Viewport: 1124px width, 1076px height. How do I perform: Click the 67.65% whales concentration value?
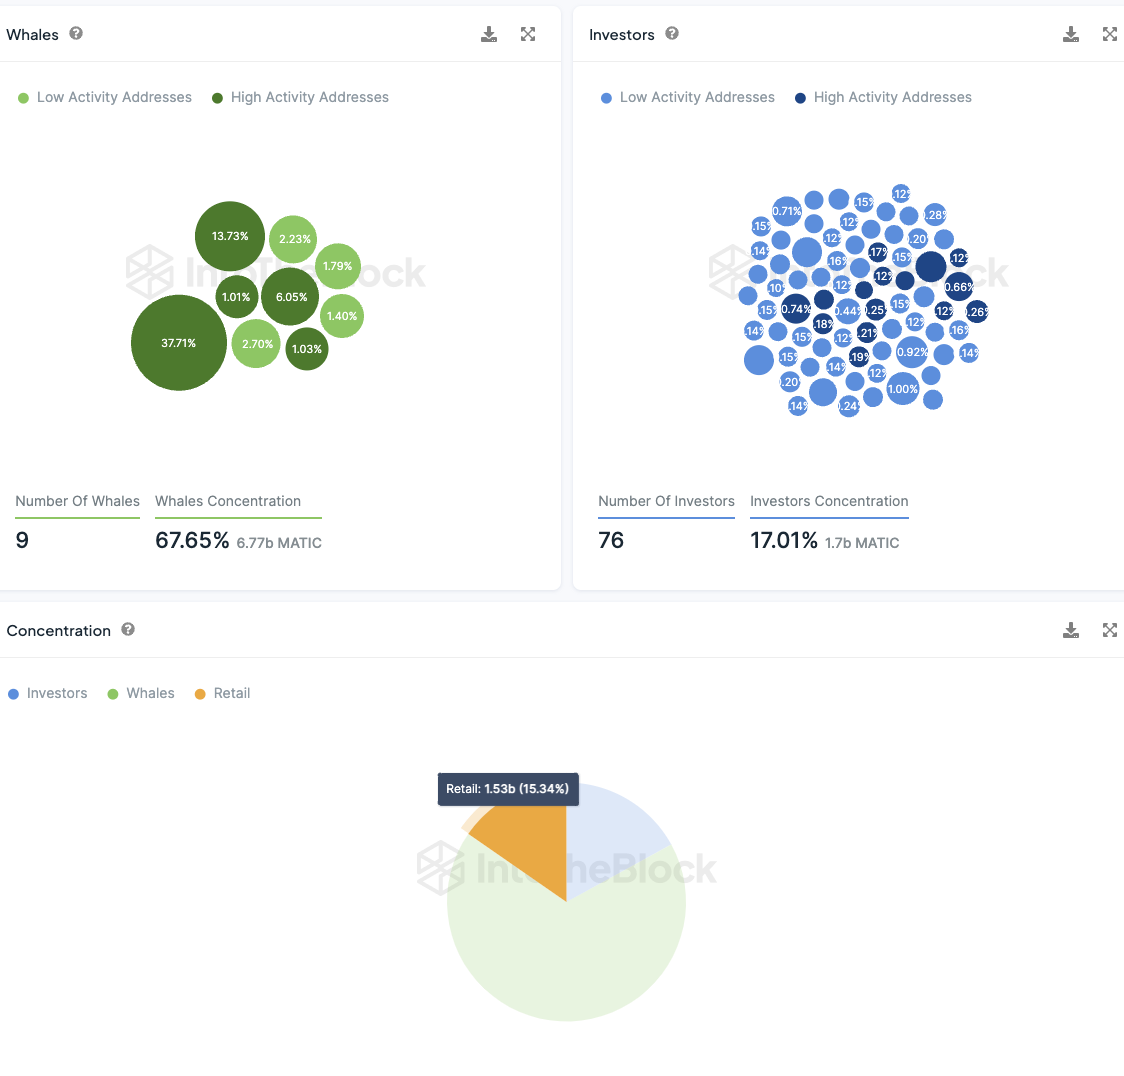tap(192, 541)
